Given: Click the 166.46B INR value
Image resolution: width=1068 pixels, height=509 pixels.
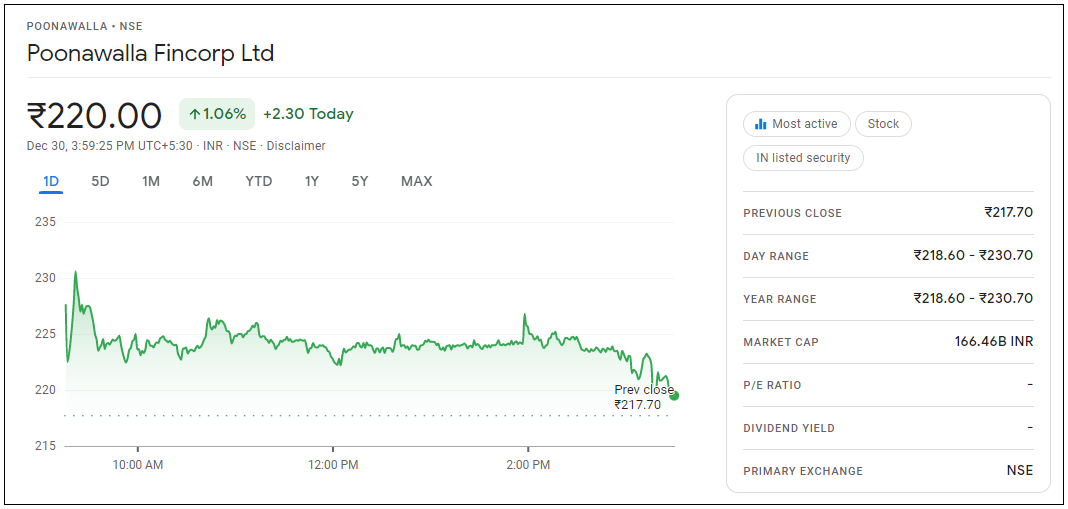Looking at the screenshot, I should pos(994,341).
